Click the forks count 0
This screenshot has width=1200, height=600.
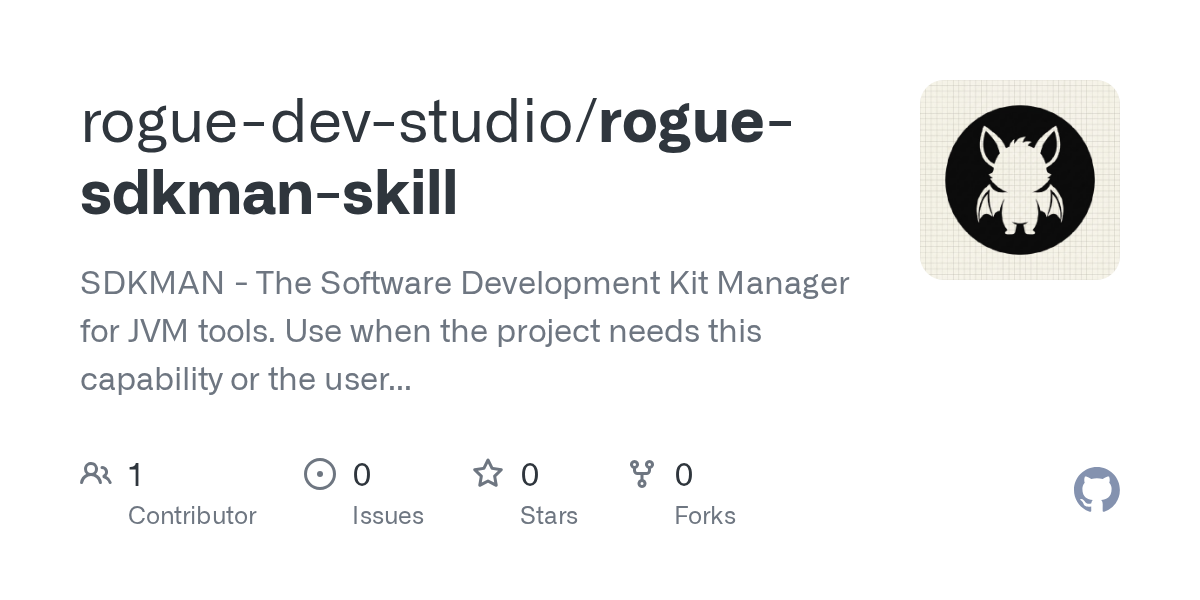coord(684,474)
